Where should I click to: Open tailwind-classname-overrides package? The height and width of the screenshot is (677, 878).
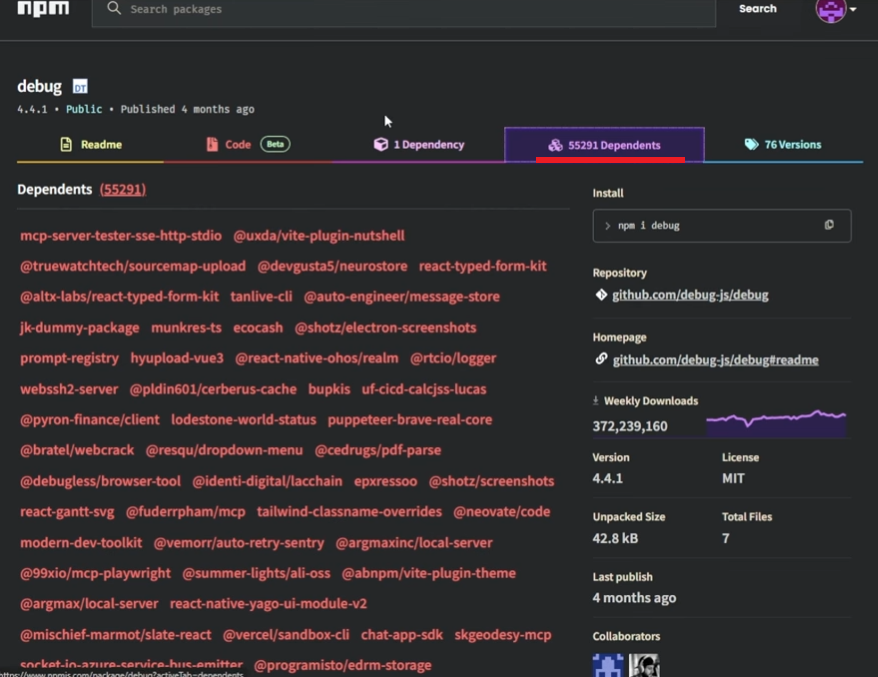[349, 512]
